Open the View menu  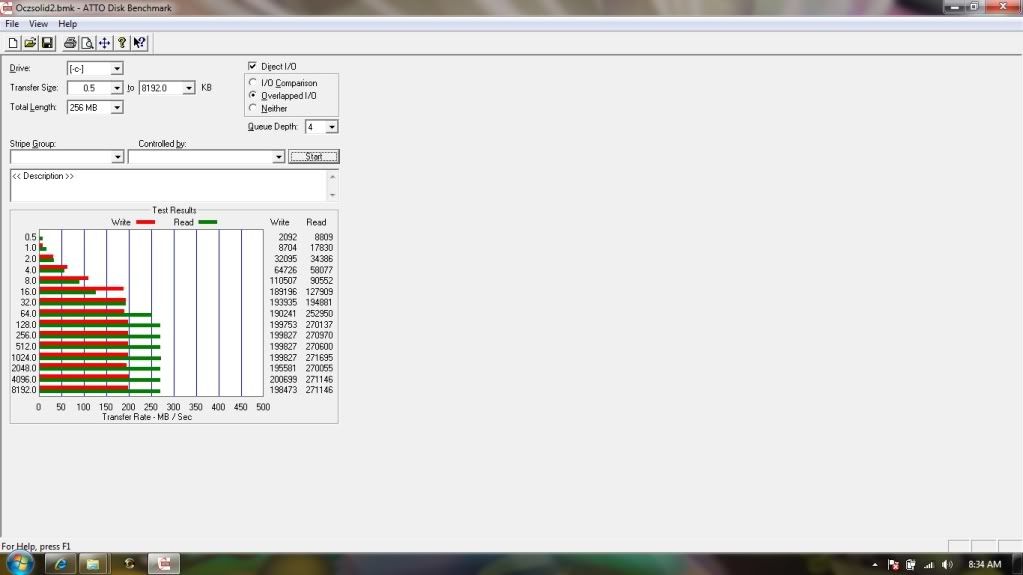(x=38, y=24)
